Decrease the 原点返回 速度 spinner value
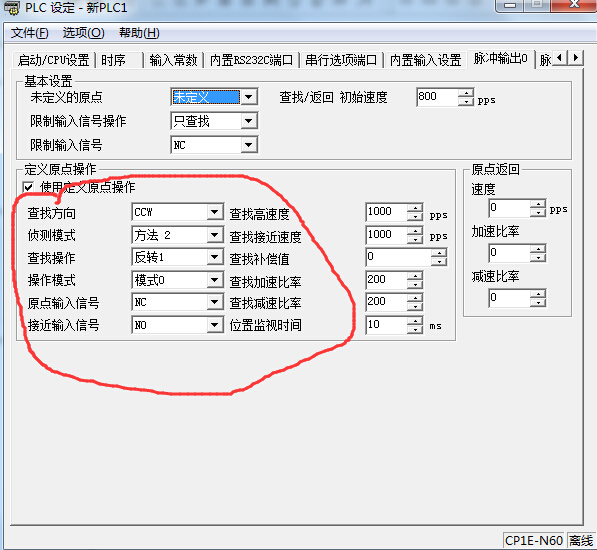This screenshot has height=550, width=597. [x=538, y=213]
